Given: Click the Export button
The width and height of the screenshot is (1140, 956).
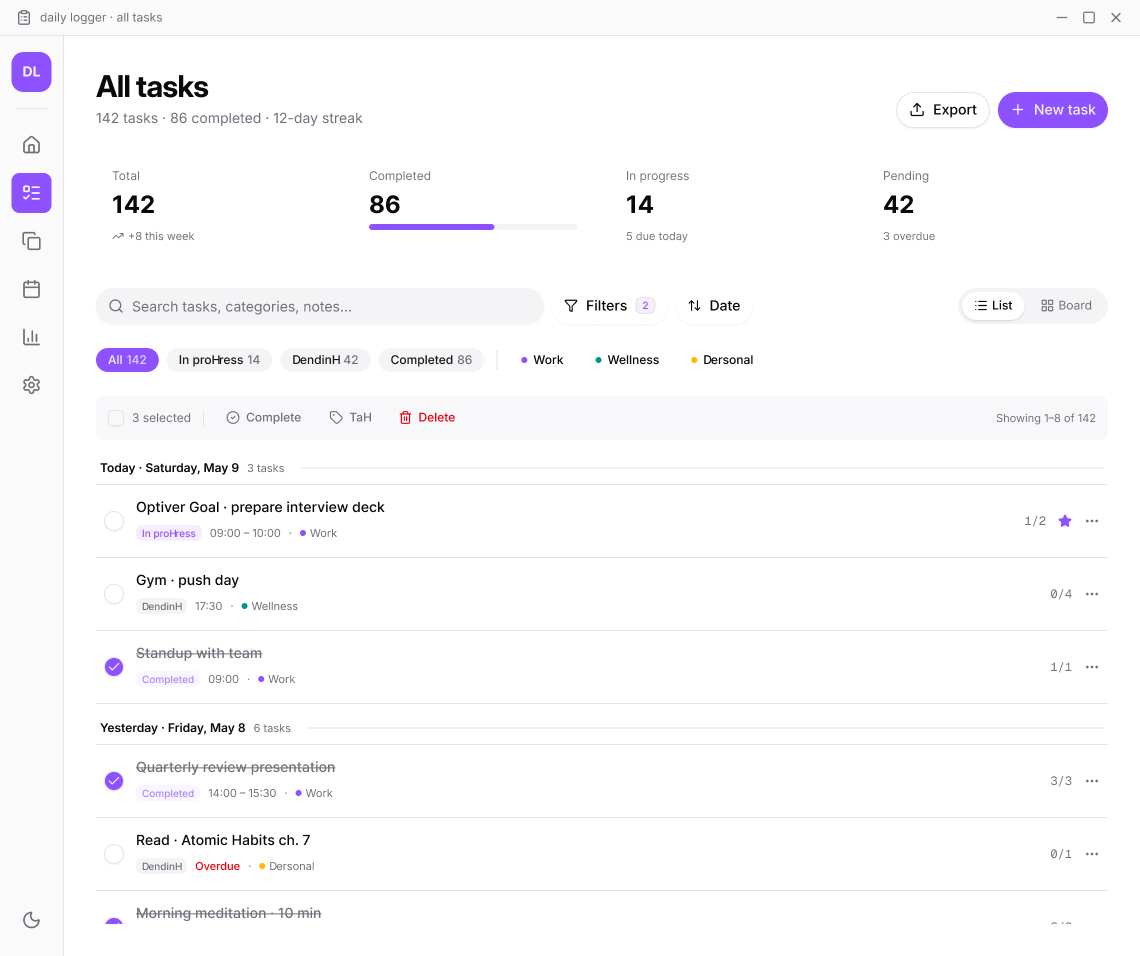Looking at the screenshot, I should (942, 110).
